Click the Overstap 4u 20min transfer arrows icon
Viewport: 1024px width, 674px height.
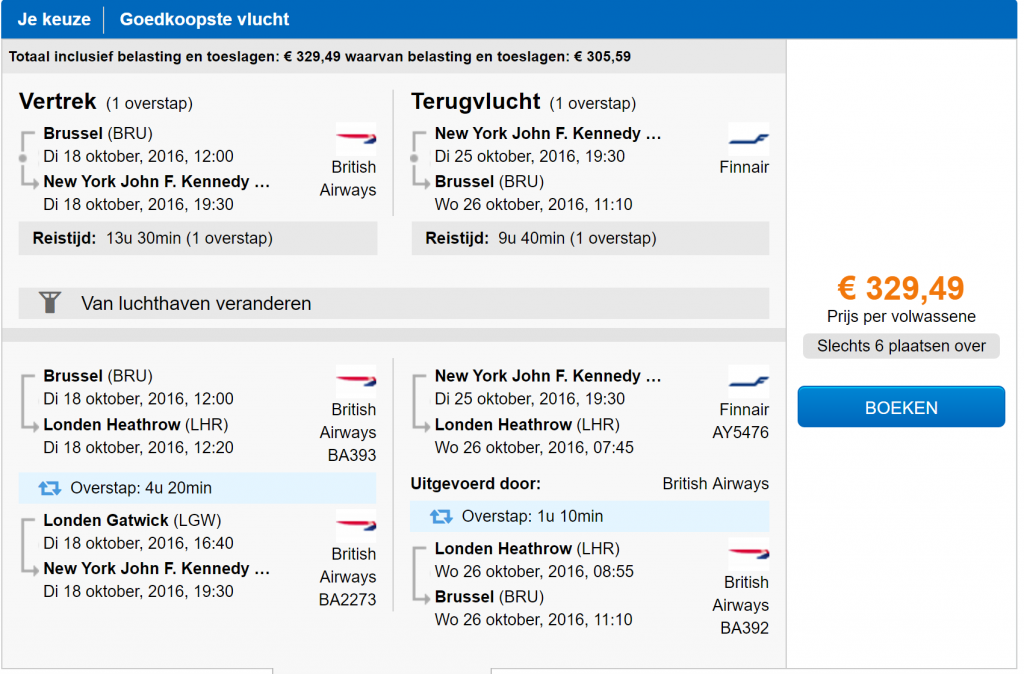point(50,488)
